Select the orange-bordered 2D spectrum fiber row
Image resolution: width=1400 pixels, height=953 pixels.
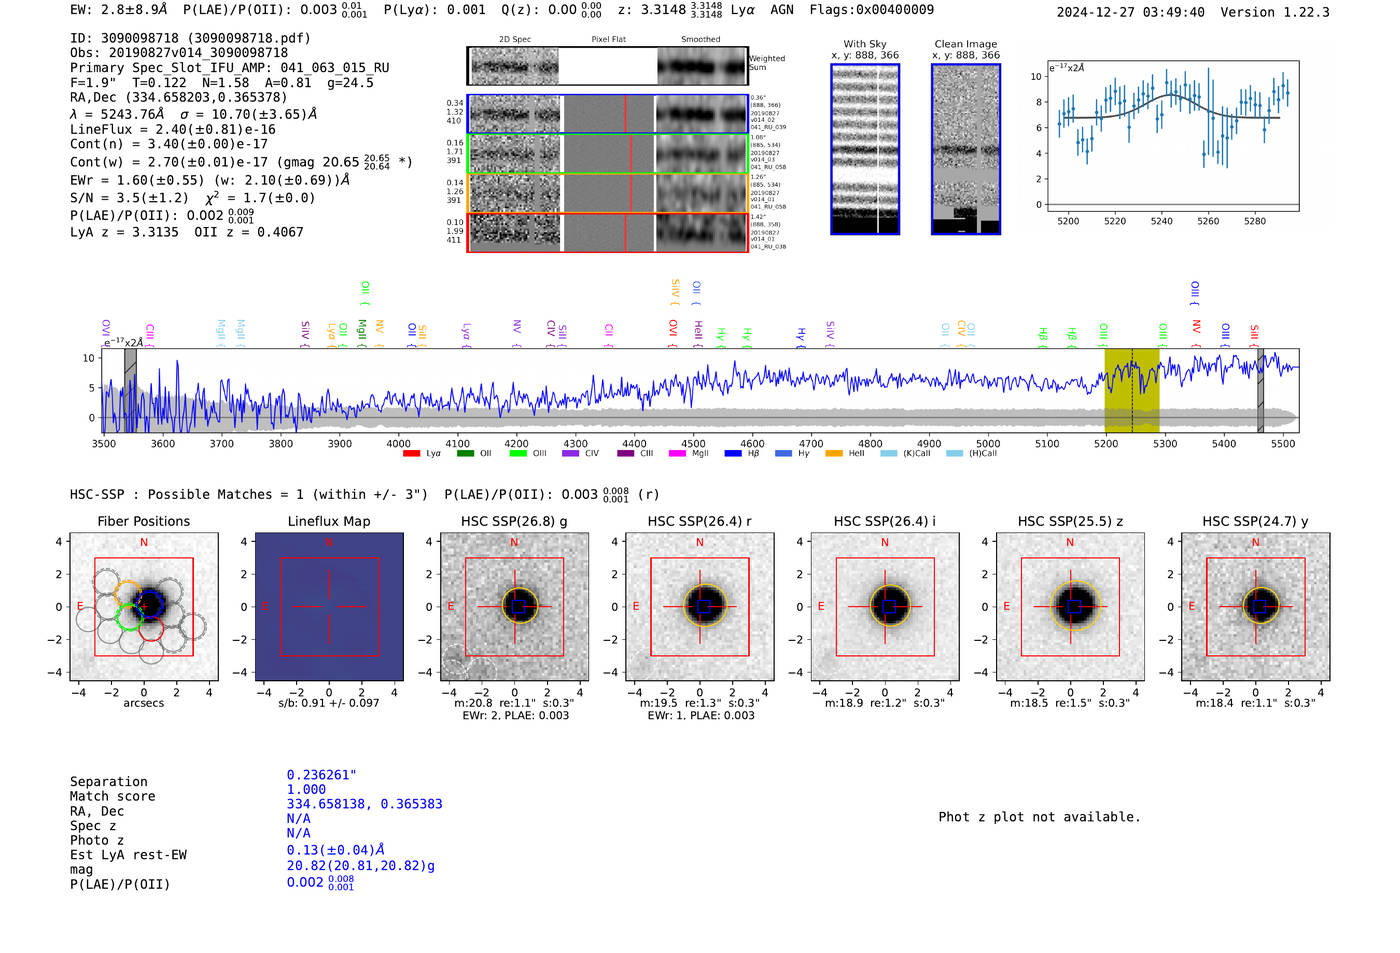[607, 193]
